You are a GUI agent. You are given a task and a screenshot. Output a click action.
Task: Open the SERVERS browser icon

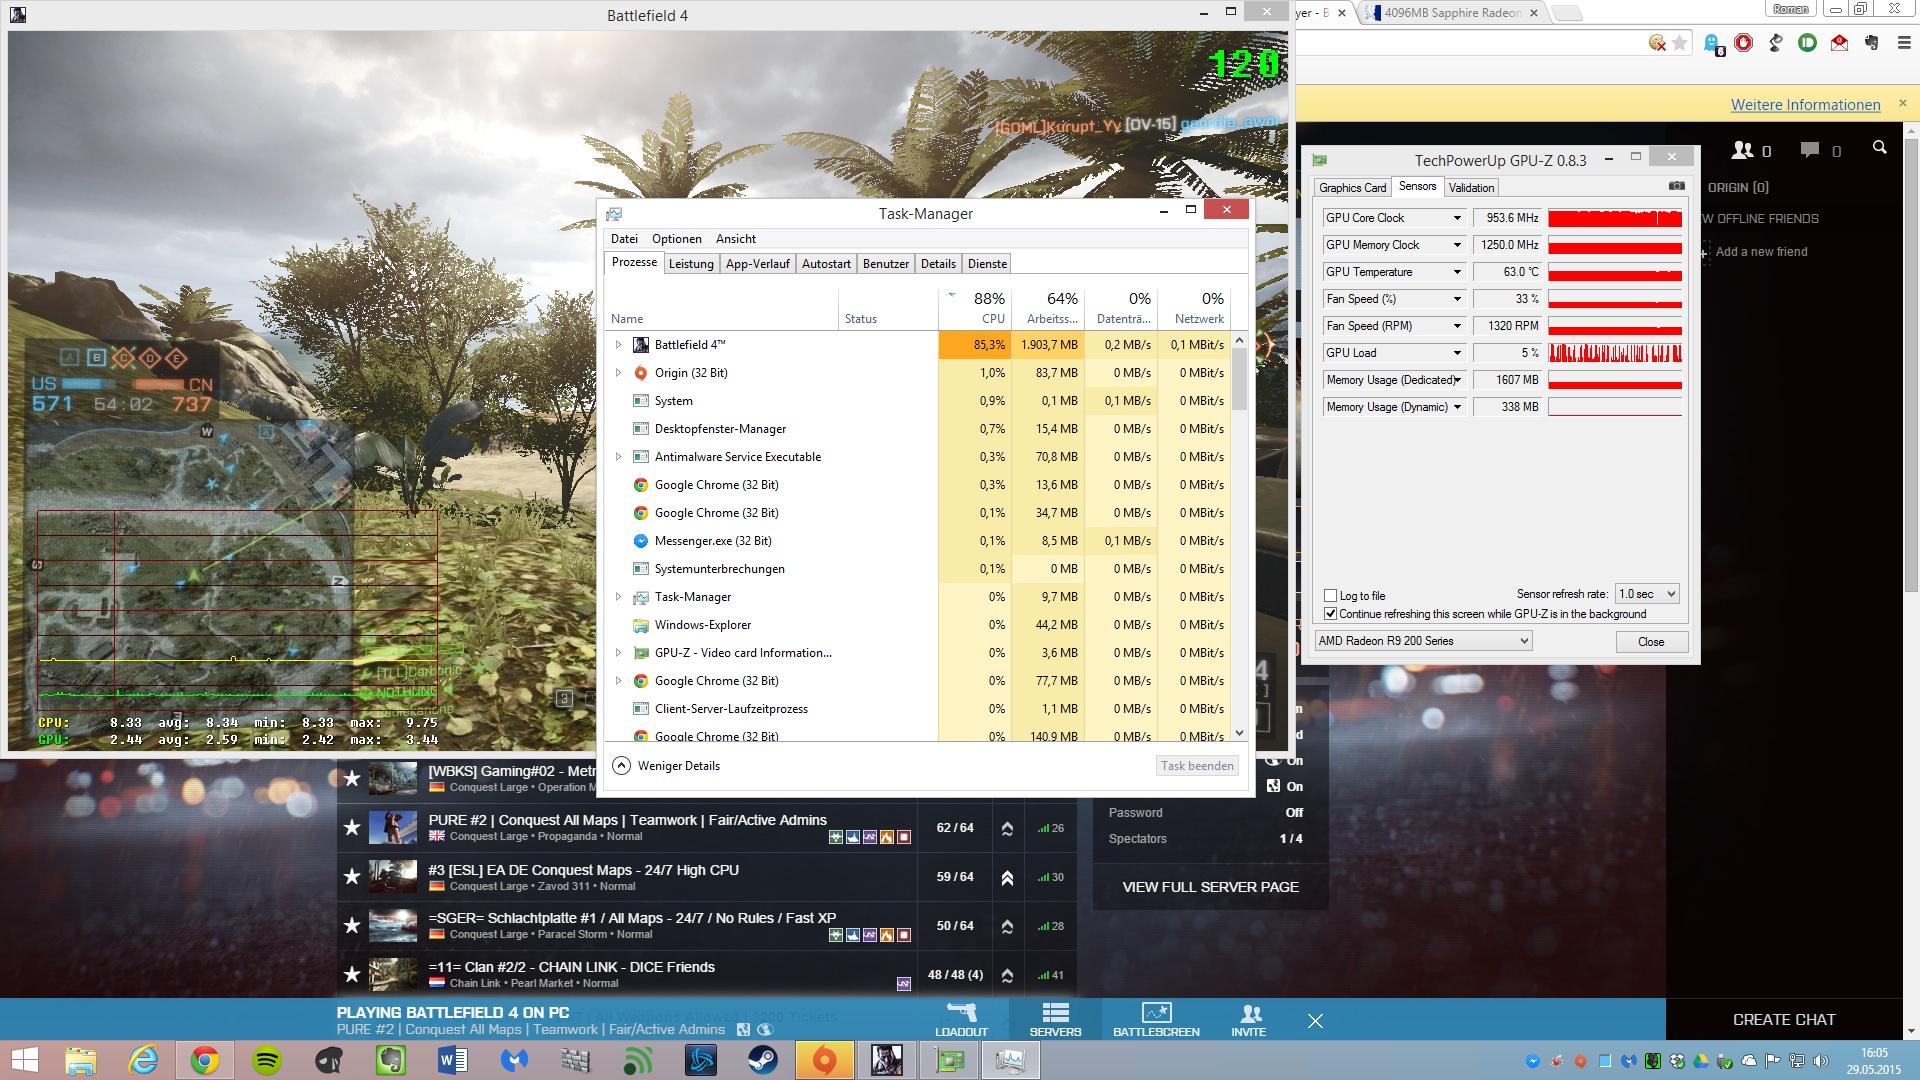coord(1055,1012)
